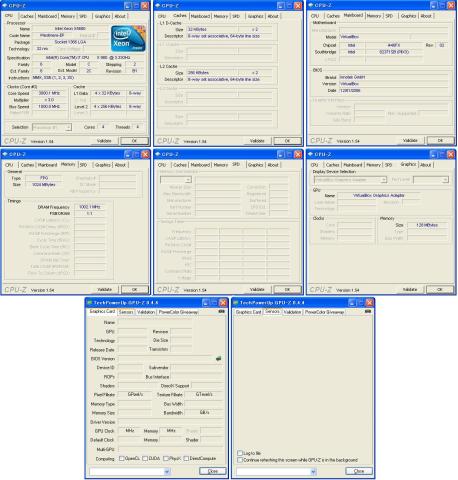Click the processor name value Intel Xeon
The image size is (458, 480).
70,29
